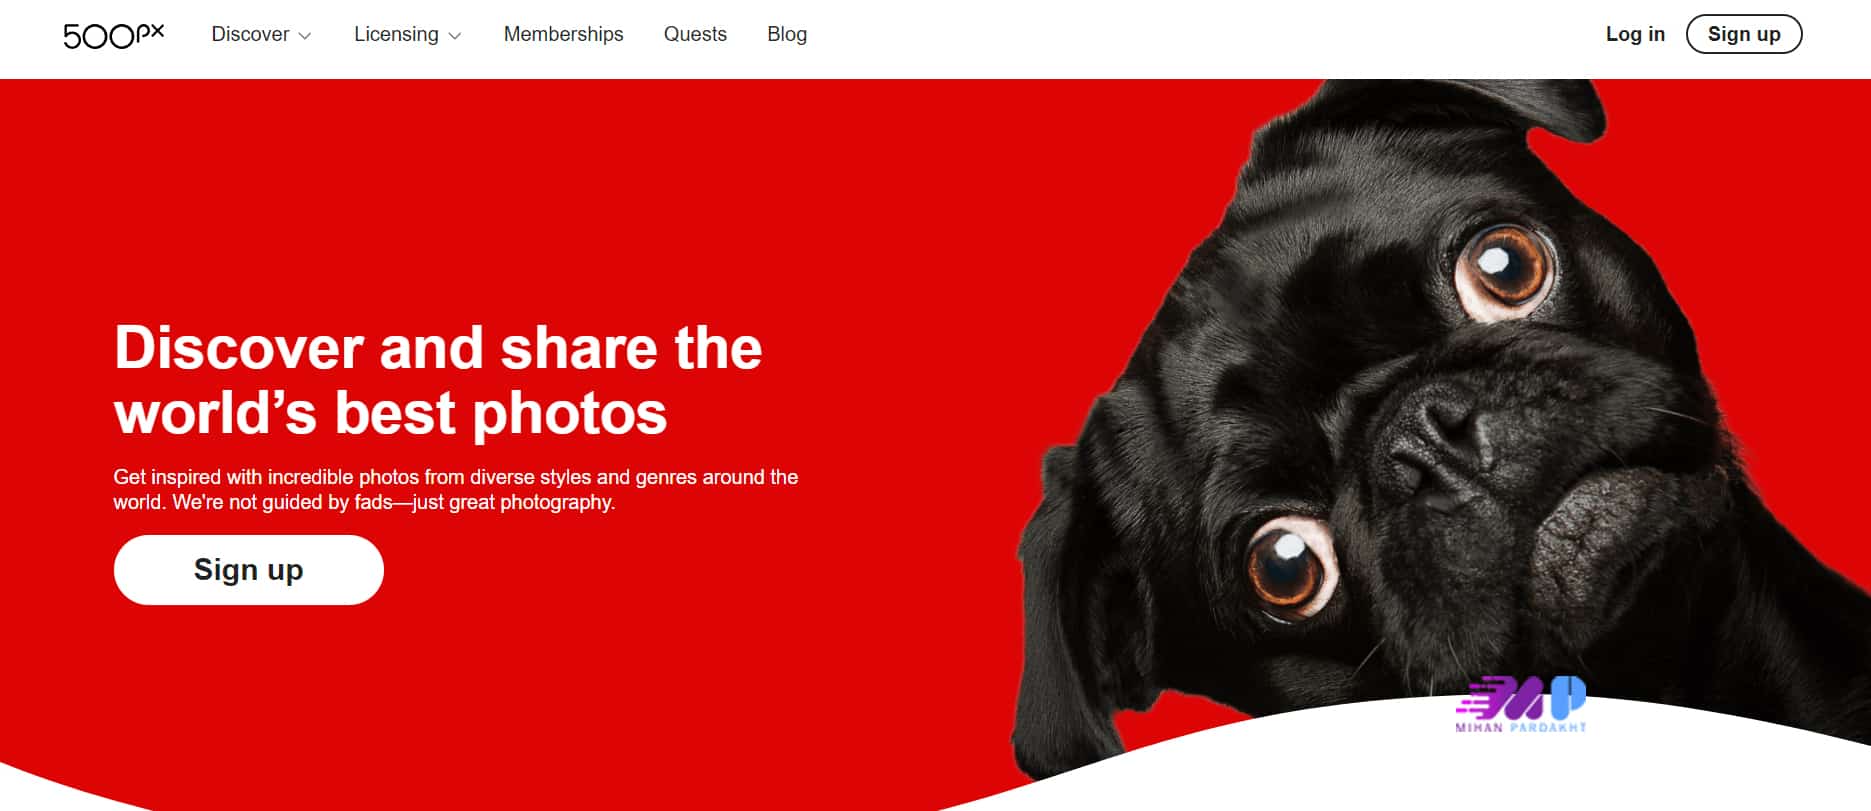Expand the Licensing menu chevron

455,36
